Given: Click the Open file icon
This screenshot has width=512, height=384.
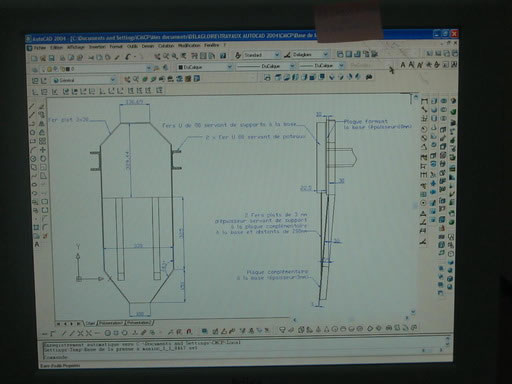Looking at the screenshot, I should coord(43,58).
